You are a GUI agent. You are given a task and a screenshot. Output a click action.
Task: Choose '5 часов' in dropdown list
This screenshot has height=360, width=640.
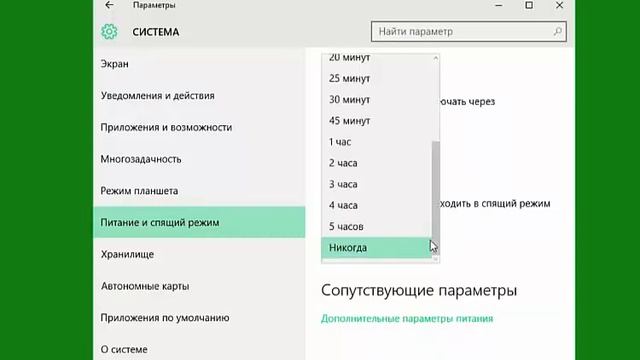(x=376, y=227)
